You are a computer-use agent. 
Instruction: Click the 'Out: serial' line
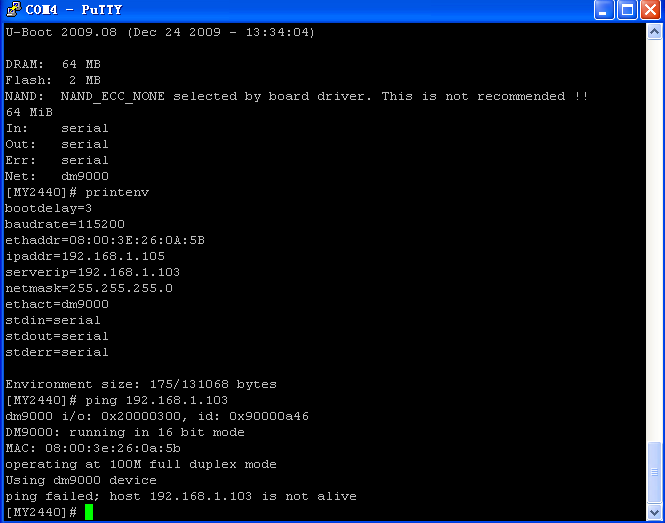(x=57, y=145)
